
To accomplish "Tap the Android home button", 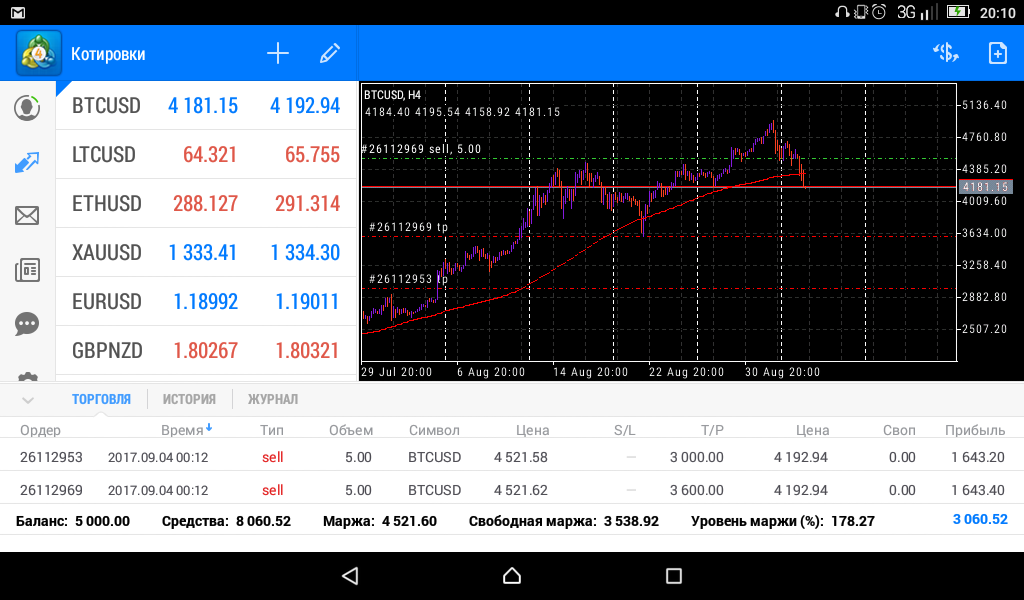I will click(x=512, y=576).
